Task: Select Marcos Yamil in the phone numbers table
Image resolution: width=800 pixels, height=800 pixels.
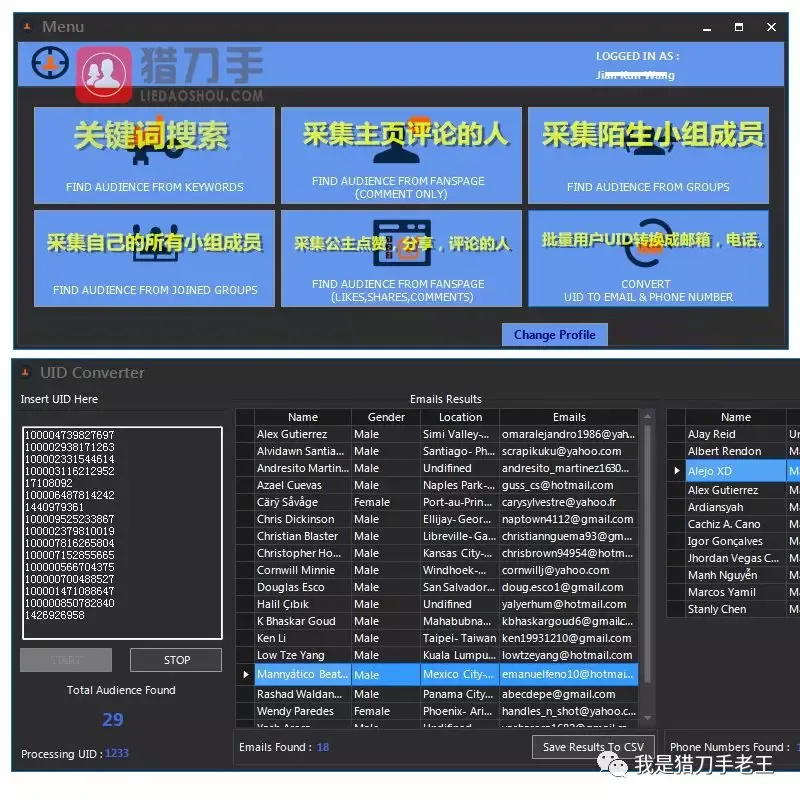Action: click(x=735, y=592)
